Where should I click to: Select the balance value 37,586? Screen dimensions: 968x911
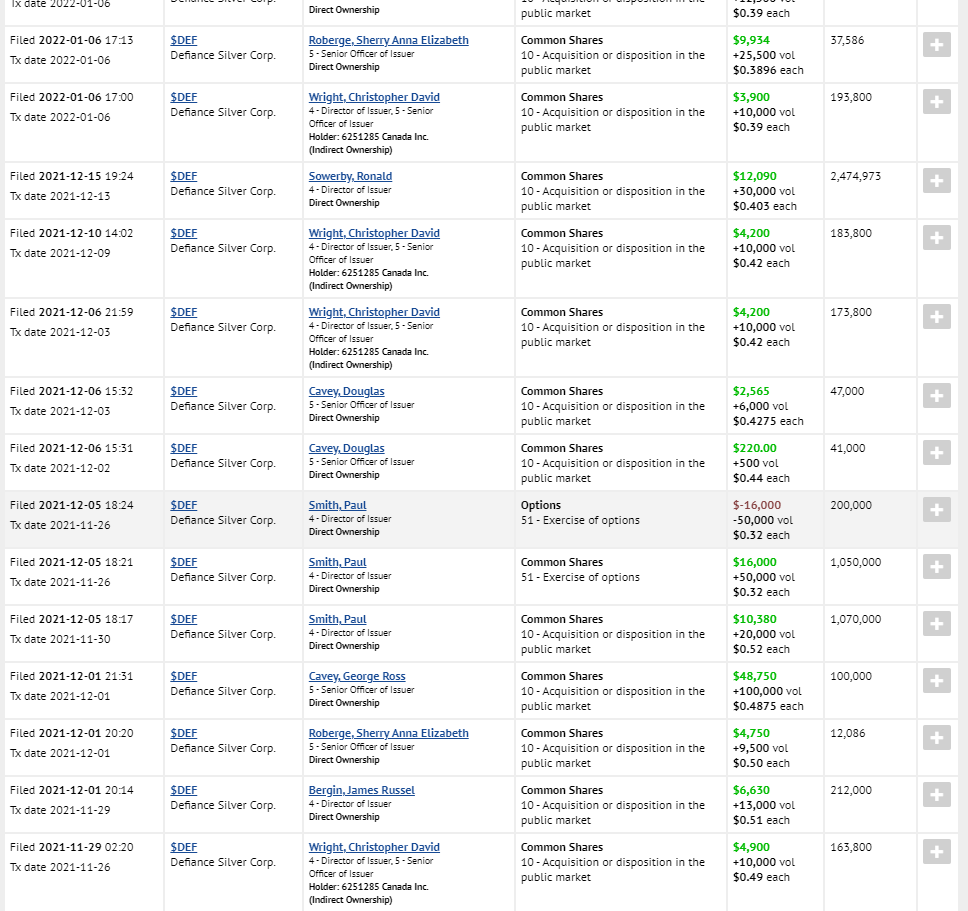847,40
